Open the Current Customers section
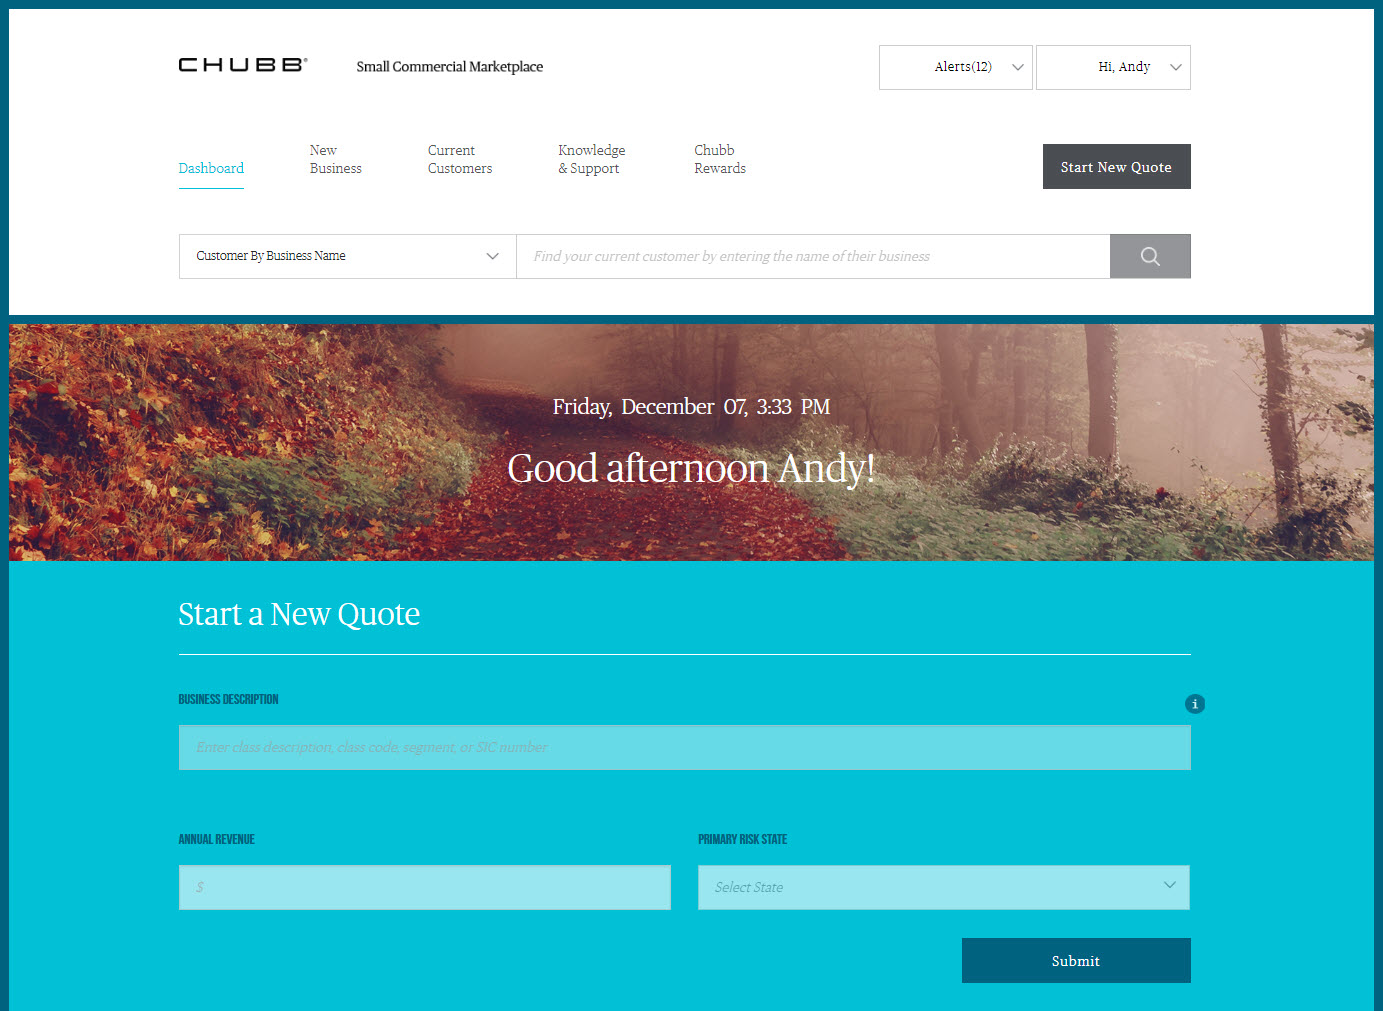 pyautogui.click(x=459, y=159)
